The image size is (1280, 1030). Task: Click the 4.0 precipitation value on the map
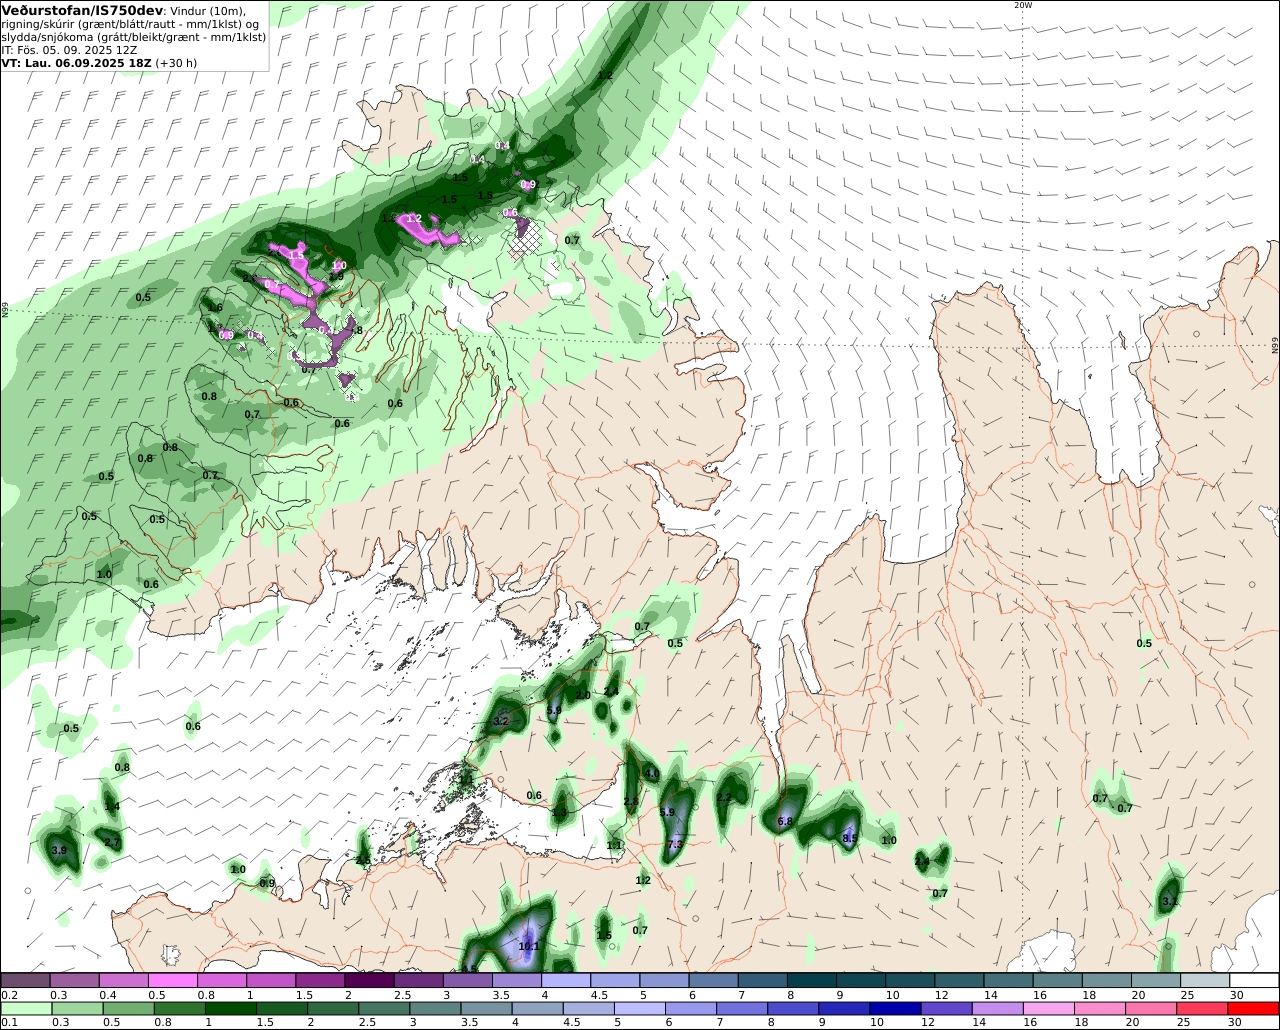(652, 774)
